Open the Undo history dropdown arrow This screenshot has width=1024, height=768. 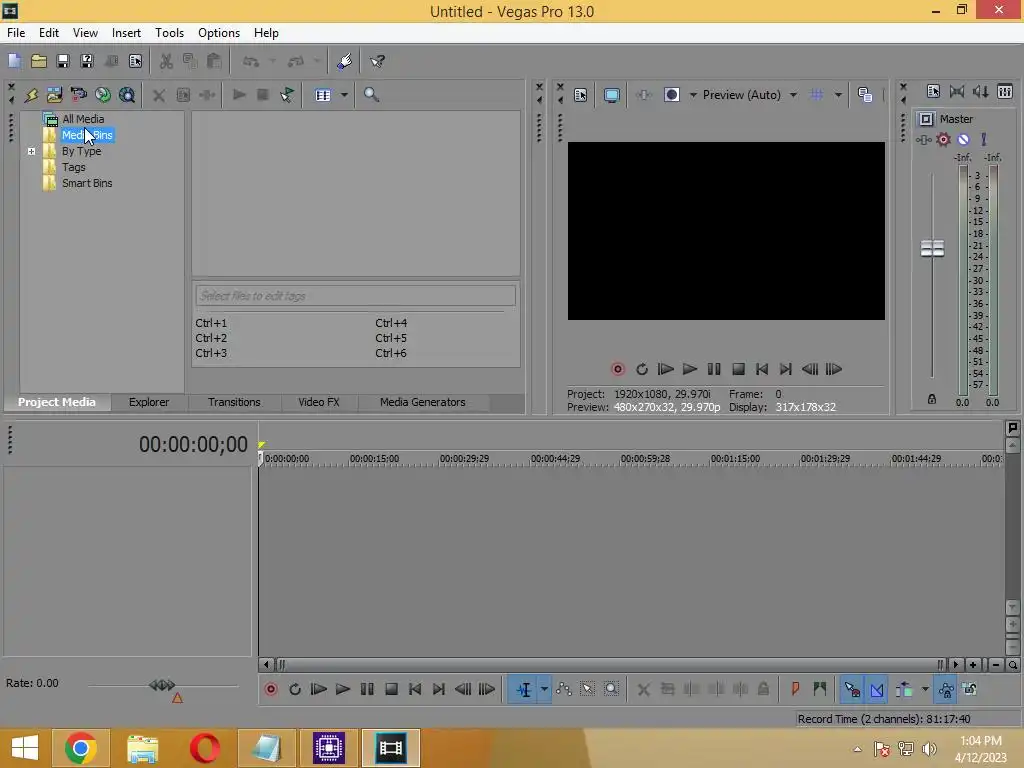(272, 61)
